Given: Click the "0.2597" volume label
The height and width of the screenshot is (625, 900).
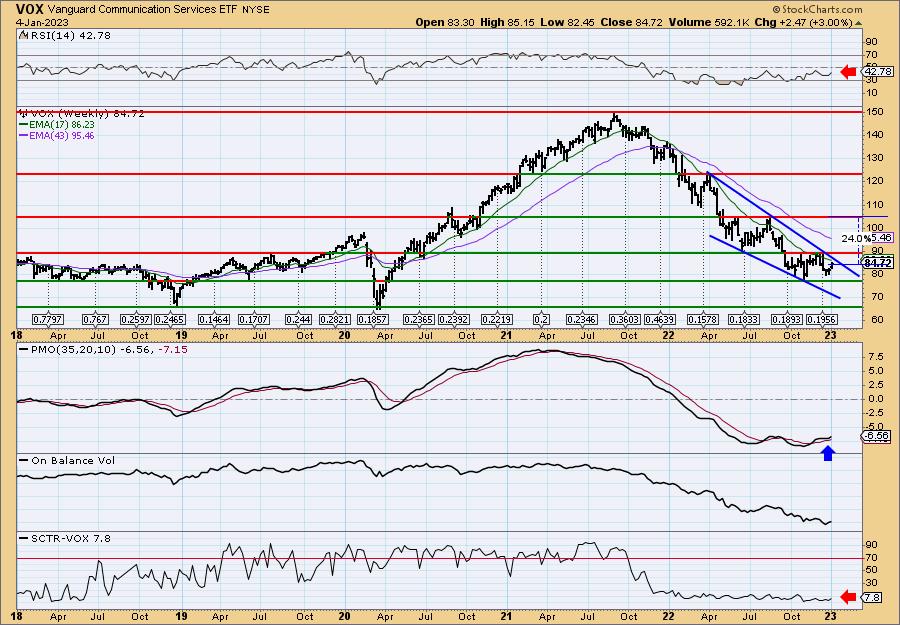Looking at the screenshot, I should pyautogui.click(x=137, y=319).
